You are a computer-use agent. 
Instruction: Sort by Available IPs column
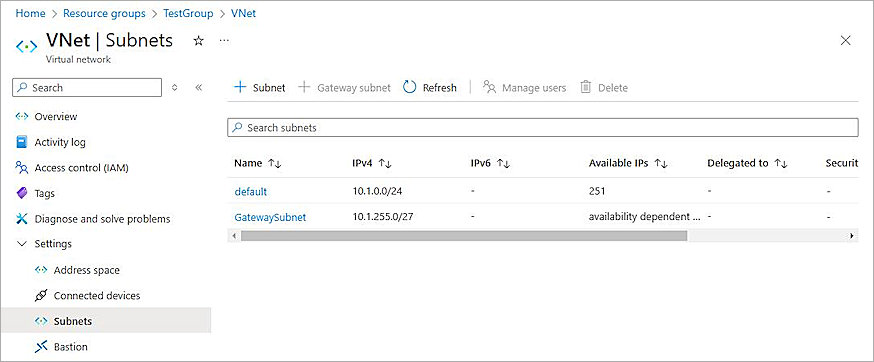pos(629,163)
